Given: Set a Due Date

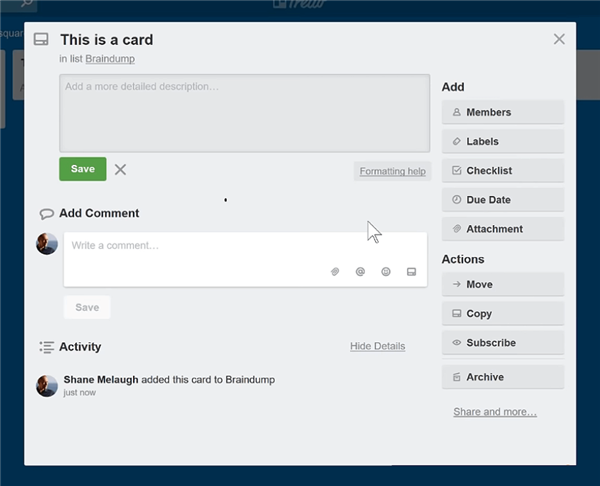Looking at the screenshot, I should [502, 200].
